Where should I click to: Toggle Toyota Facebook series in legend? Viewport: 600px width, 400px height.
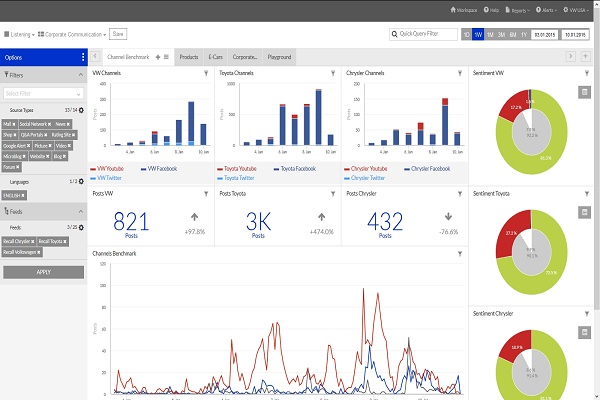click(295, 169)
